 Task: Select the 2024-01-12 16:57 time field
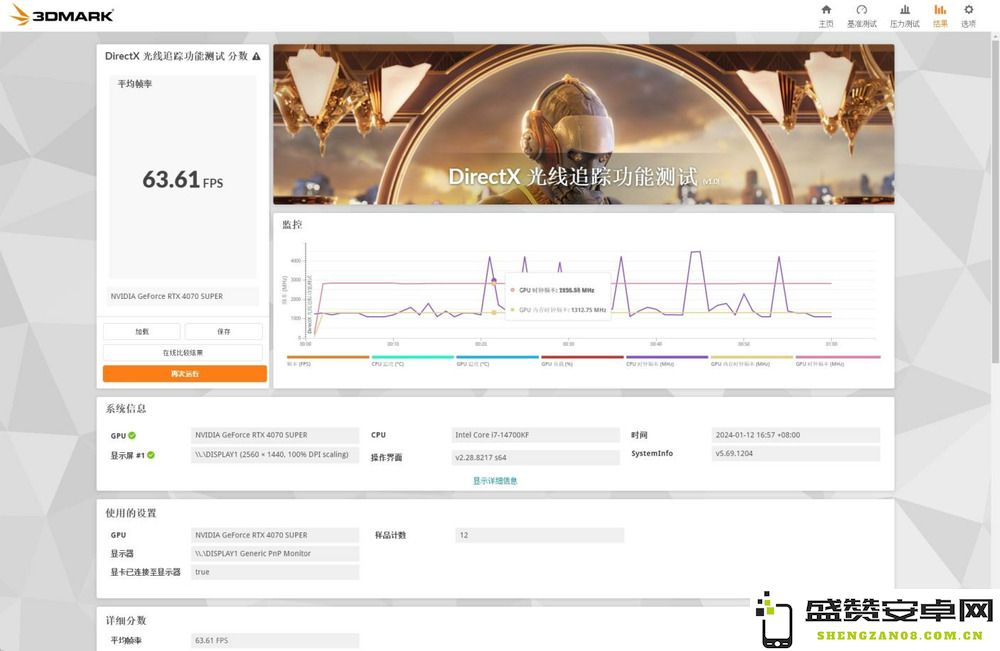coord(796,435)
